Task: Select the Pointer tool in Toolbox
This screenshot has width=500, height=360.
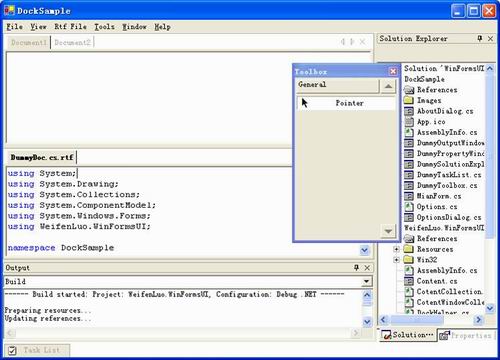Action: pos(346,103)
